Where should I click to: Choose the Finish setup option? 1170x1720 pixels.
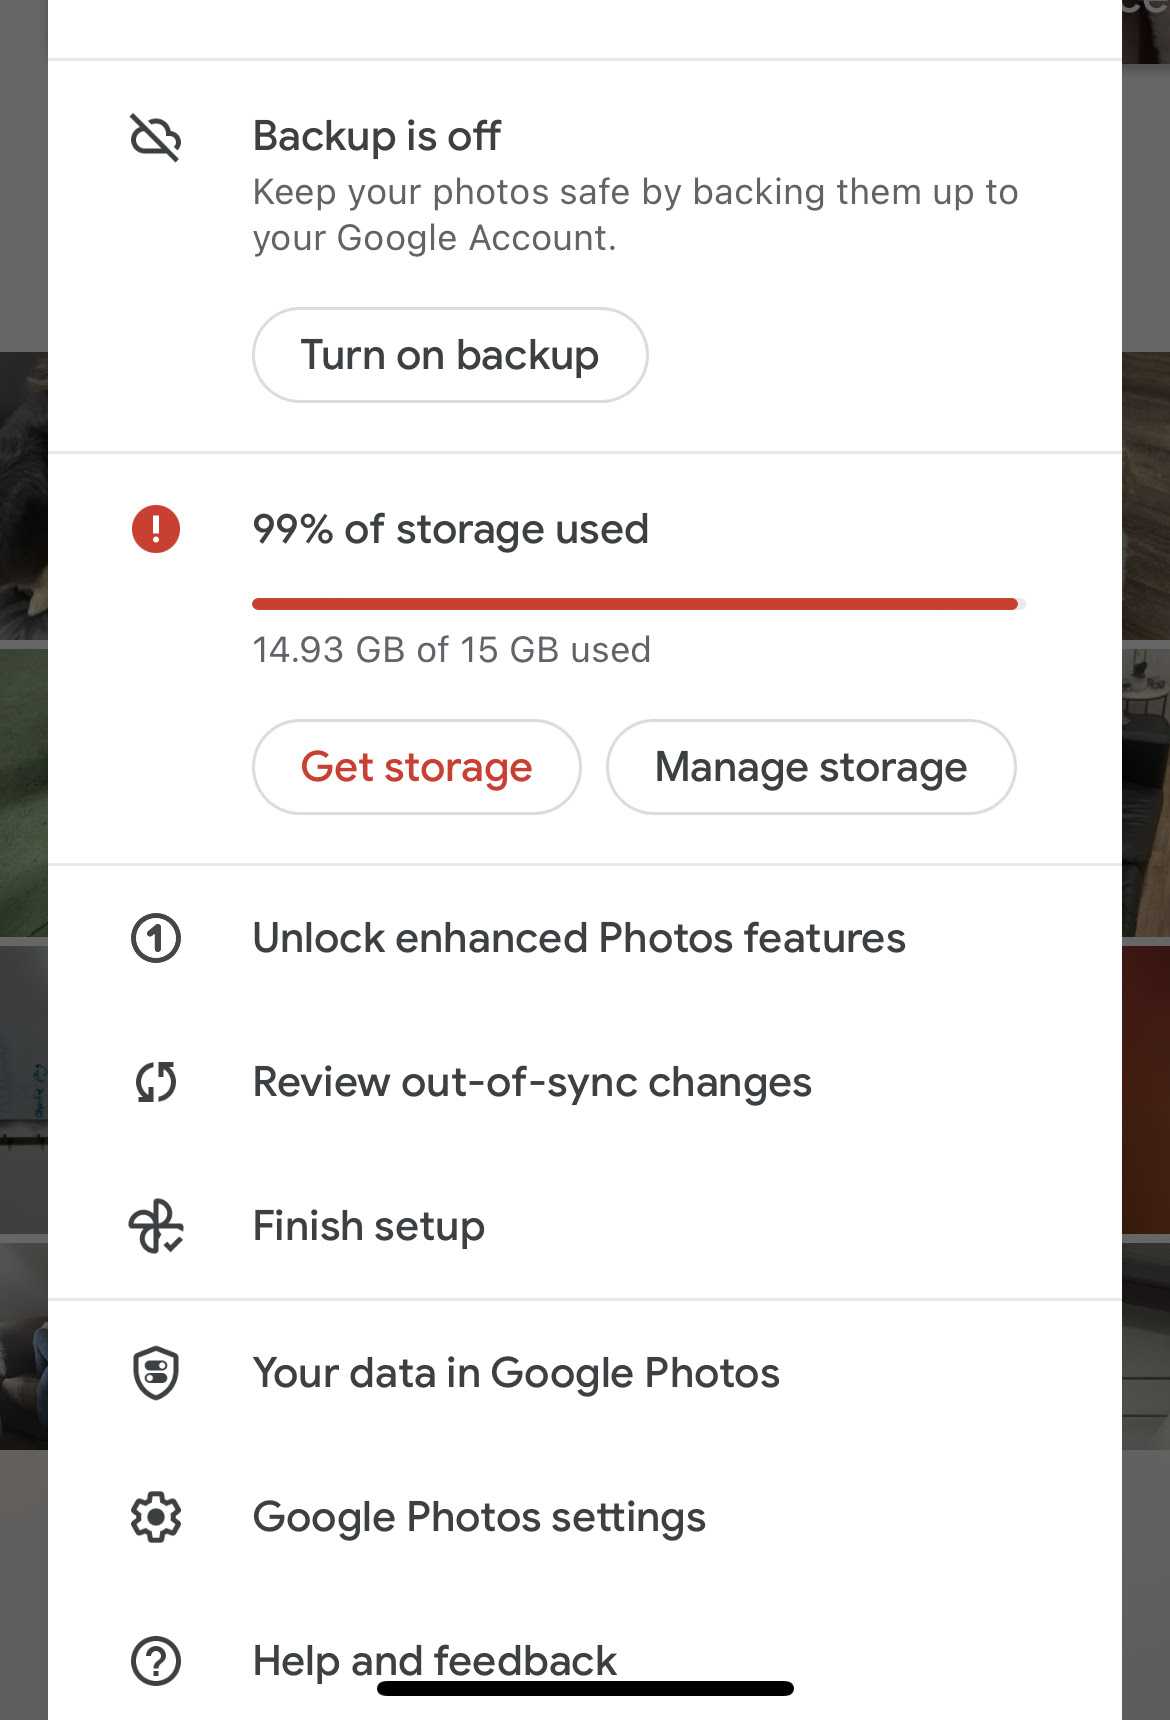pyautogui.click(x=369, y=1226)
